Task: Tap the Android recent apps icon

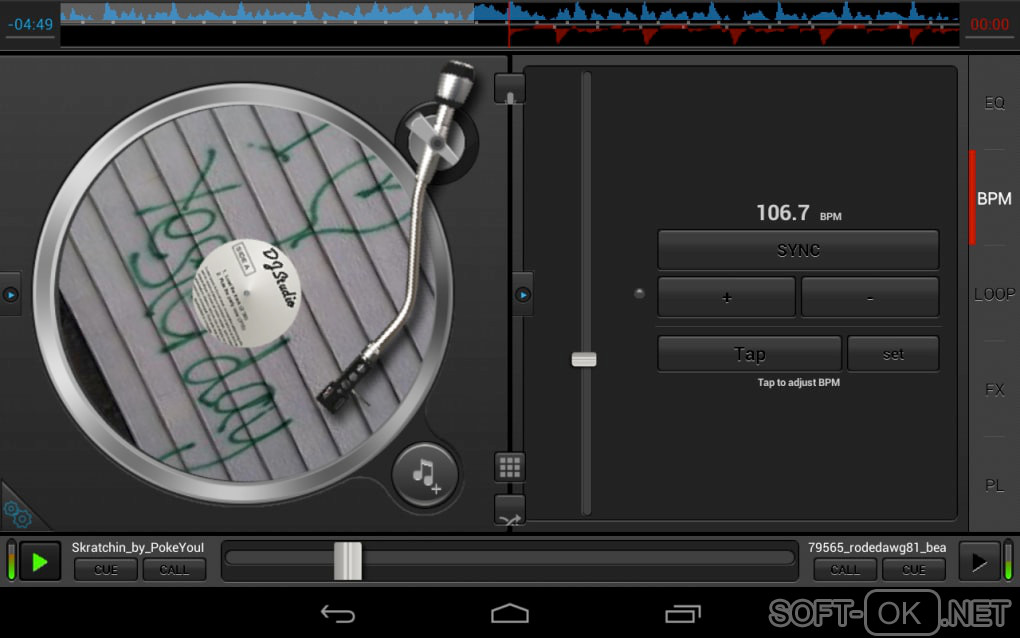Action: [x=683, y=613]
